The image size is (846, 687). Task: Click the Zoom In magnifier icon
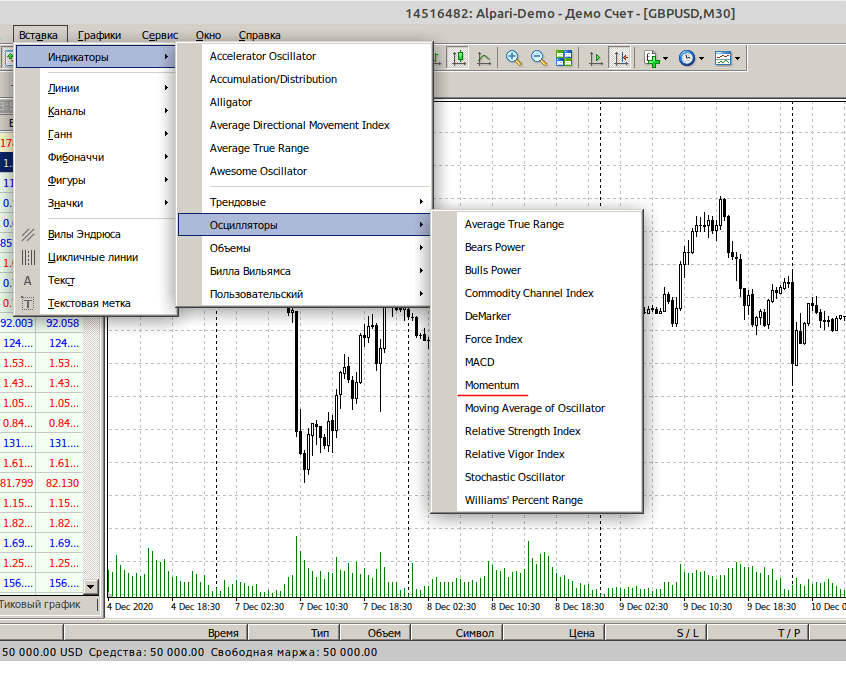click(514, 58)
